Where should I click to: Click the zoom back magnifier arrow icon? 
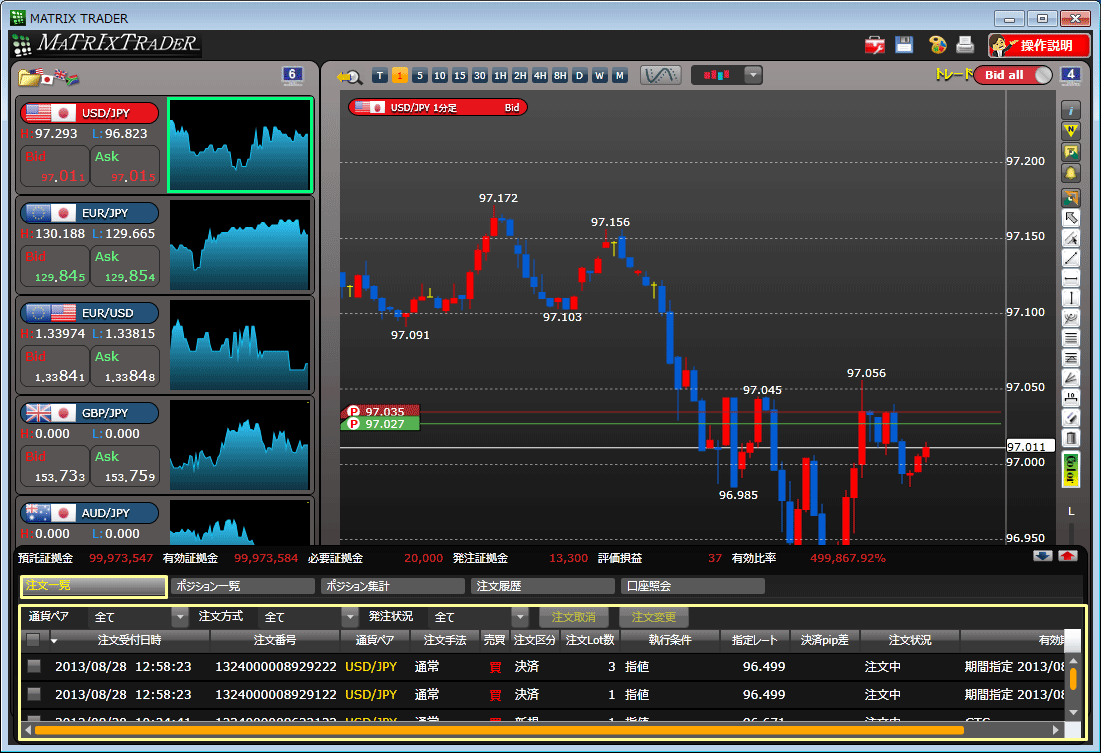pos(349,77)
